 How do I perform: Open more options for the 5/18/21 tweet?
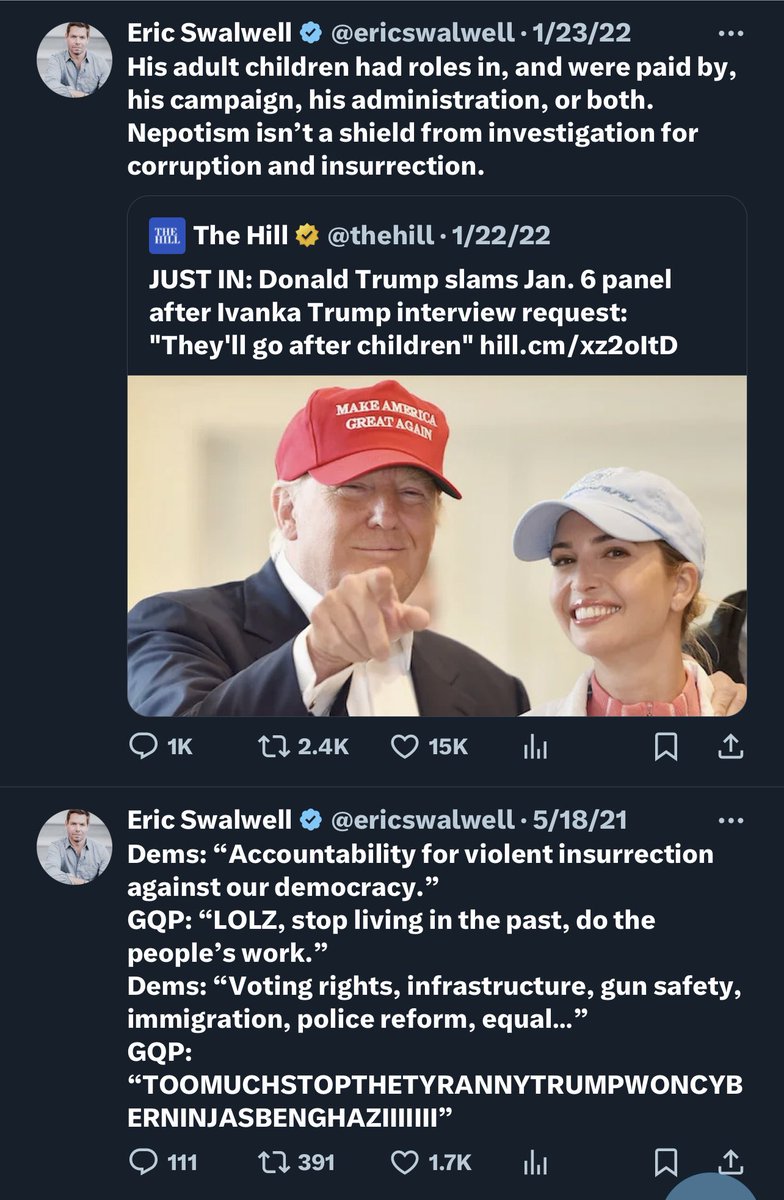click(732, 821)
